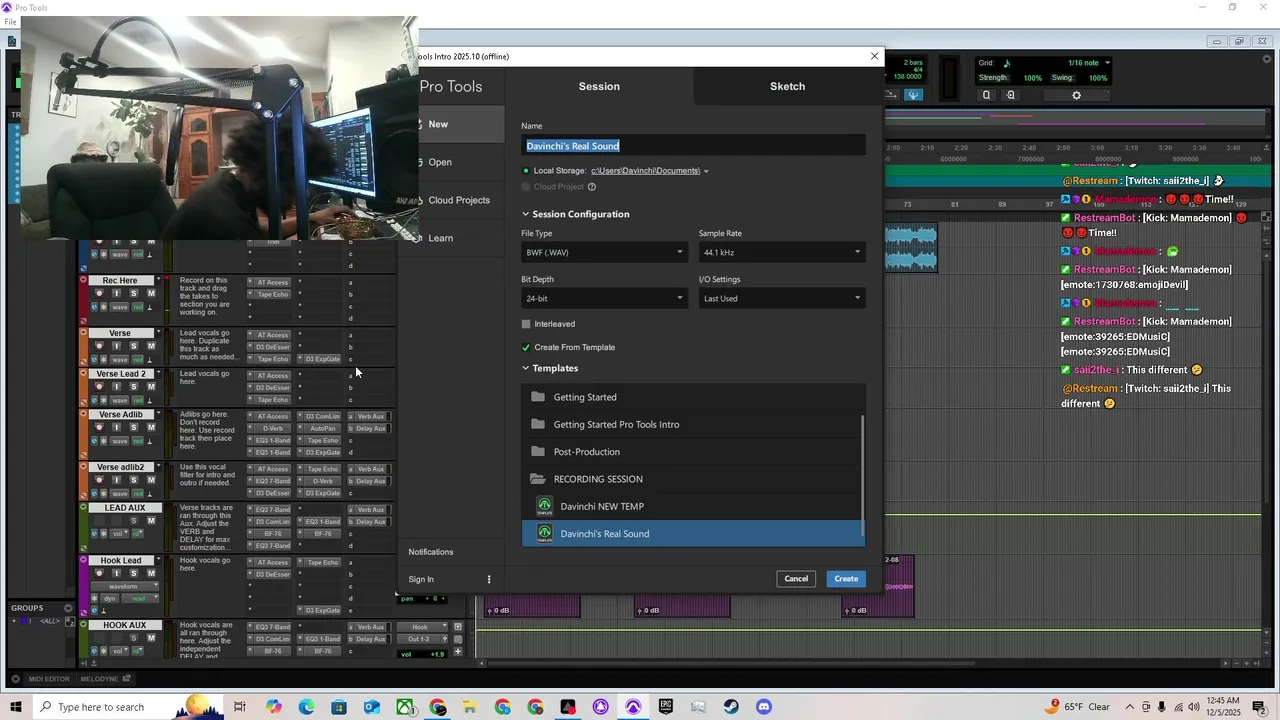
Task: Toggle input monitoring on Rec Here track
Action: 116,293
